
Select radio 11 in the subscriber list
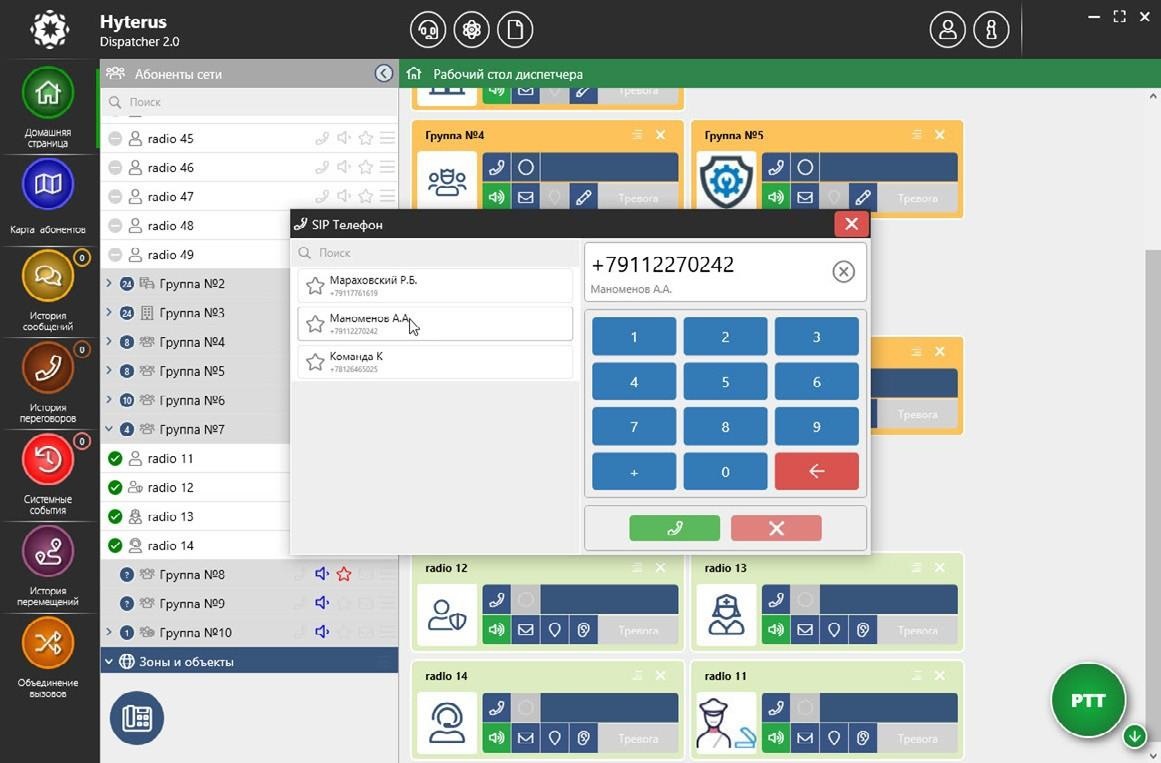(195, 459)
